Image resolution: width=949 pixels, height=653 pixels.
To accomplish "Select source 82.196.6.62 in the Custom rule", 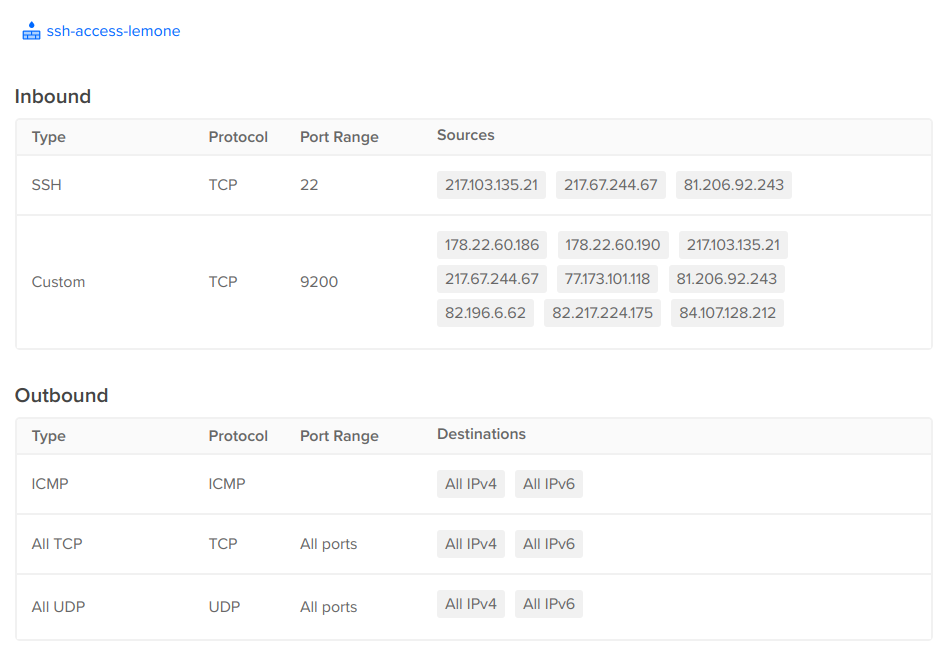I will pos(485,312).
